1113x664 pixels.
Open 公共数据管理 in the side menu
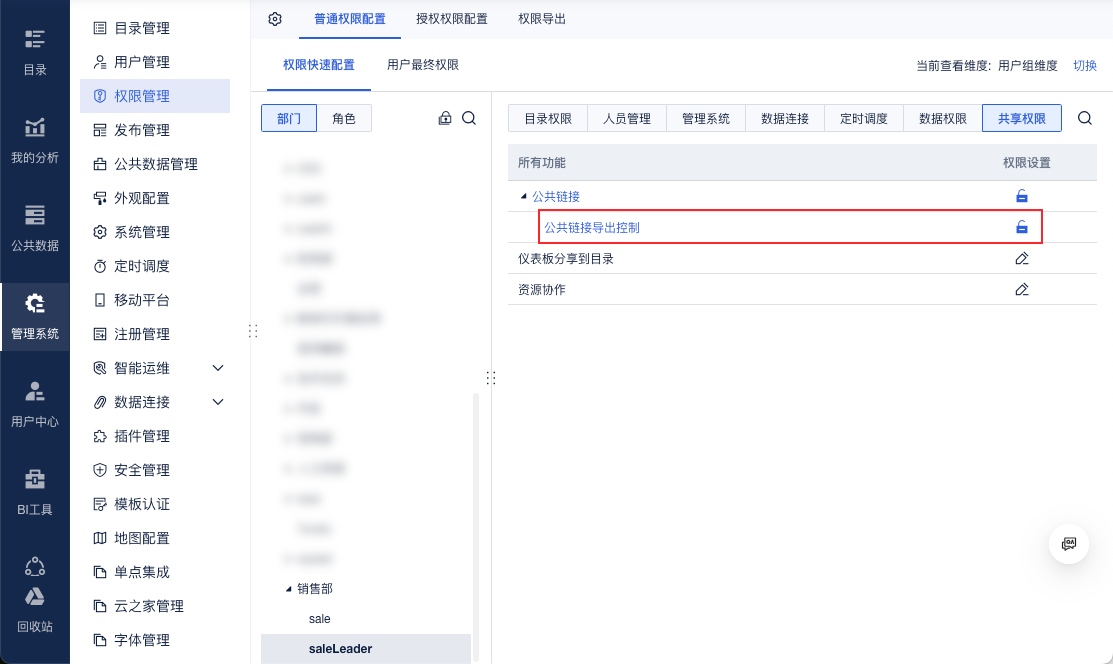155,164
